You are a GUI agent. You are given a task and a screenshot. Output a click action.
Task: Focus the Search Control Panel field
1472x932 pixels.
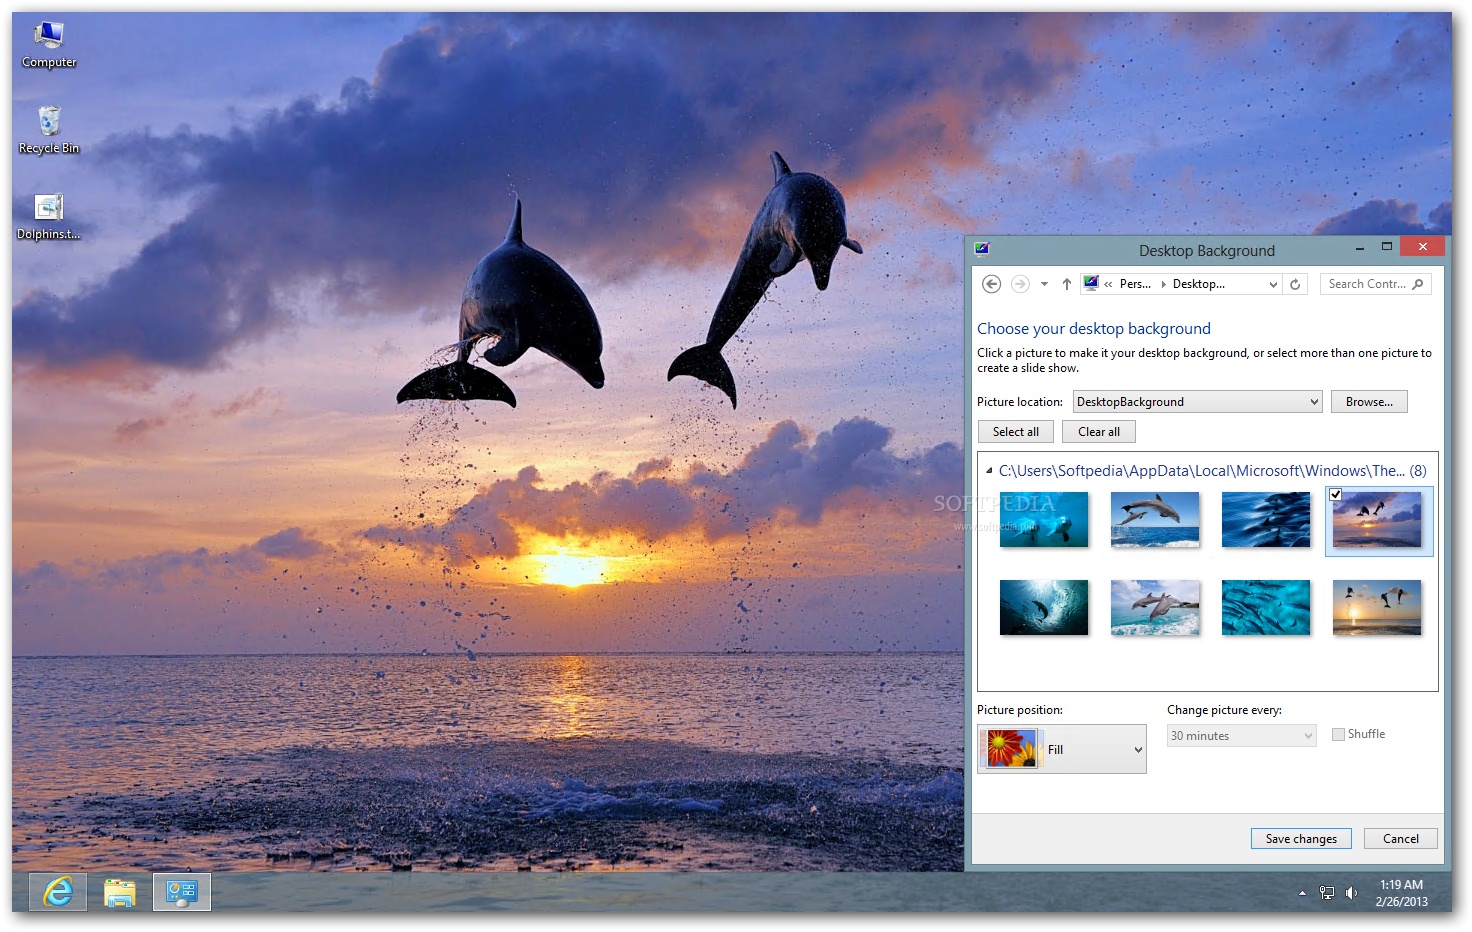1375,284
